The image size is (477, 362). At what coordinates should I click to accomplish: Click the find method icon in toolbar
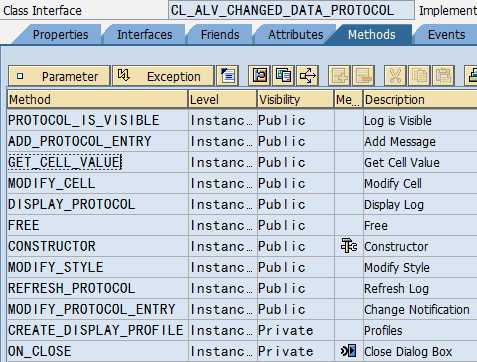pyautogui.click(x=260, y=76)
